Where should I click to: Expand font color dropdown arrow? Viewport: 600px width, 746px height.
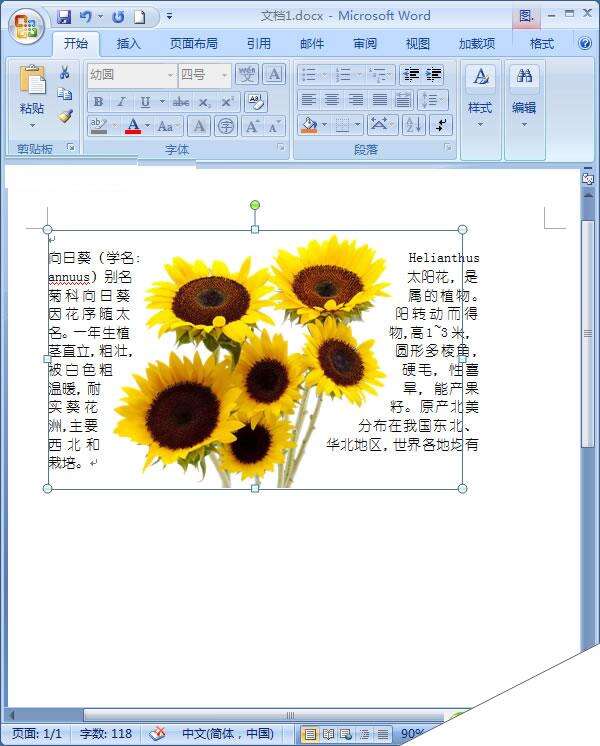tap(148, 126)
